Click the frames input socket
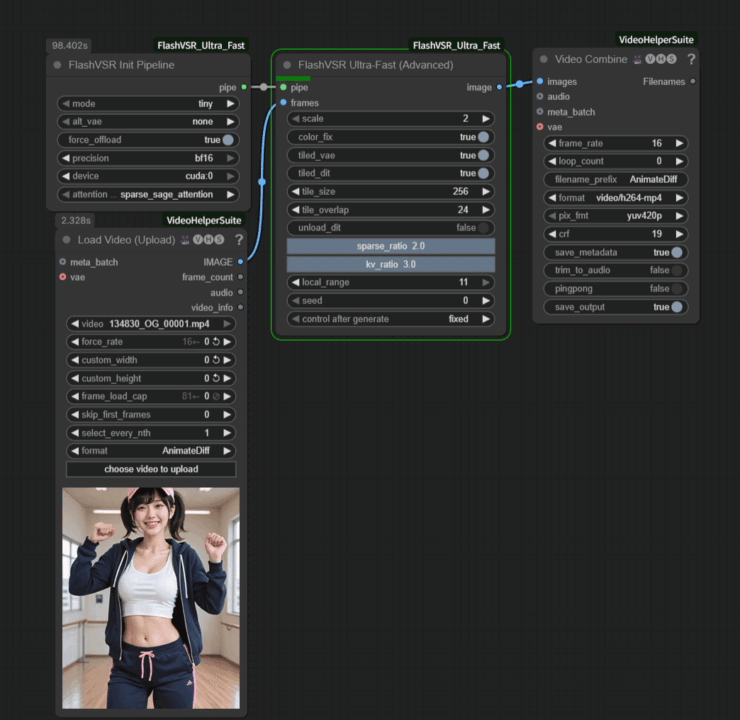 283,102
